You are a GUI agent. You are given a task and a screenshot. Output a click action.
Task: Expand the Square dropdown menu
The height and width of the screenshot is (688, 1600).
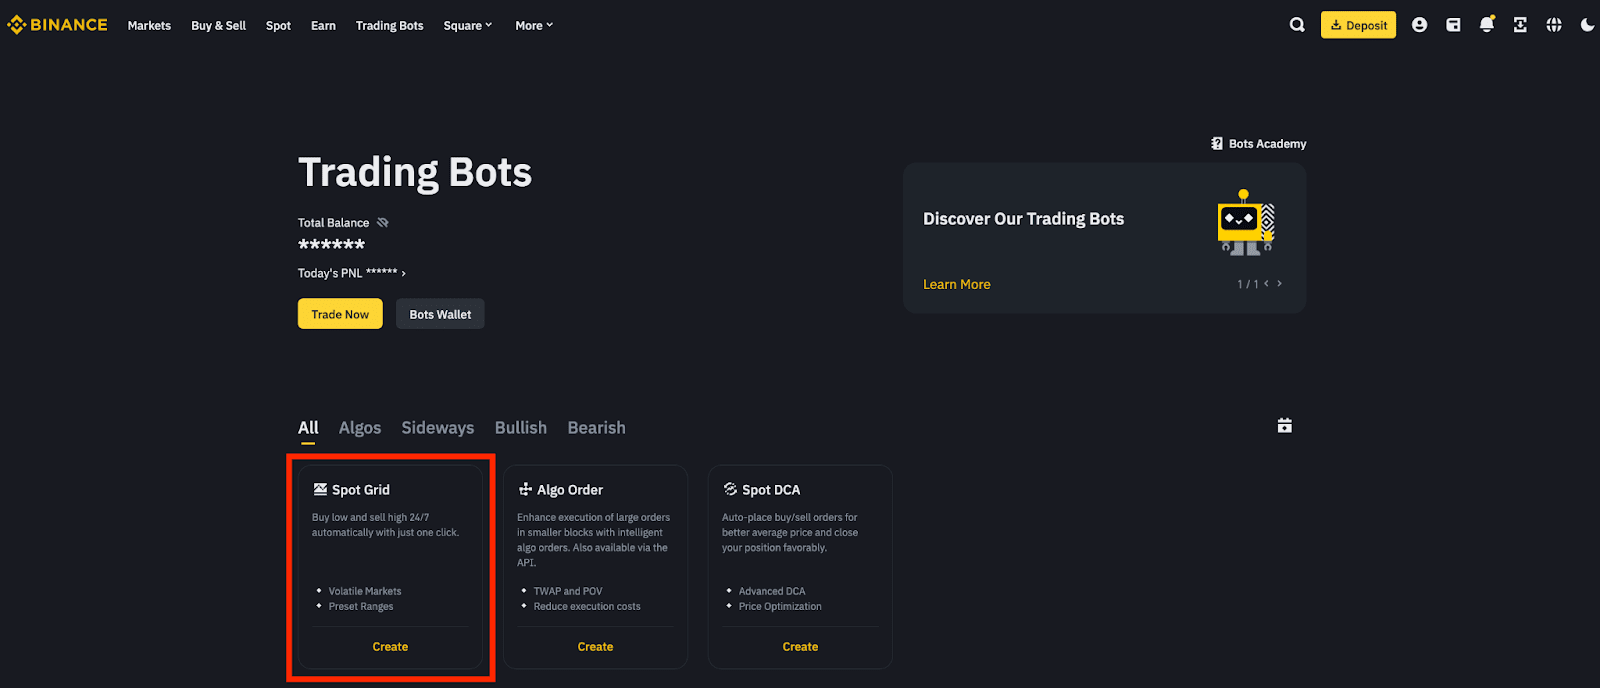click(x=467, y=26)
